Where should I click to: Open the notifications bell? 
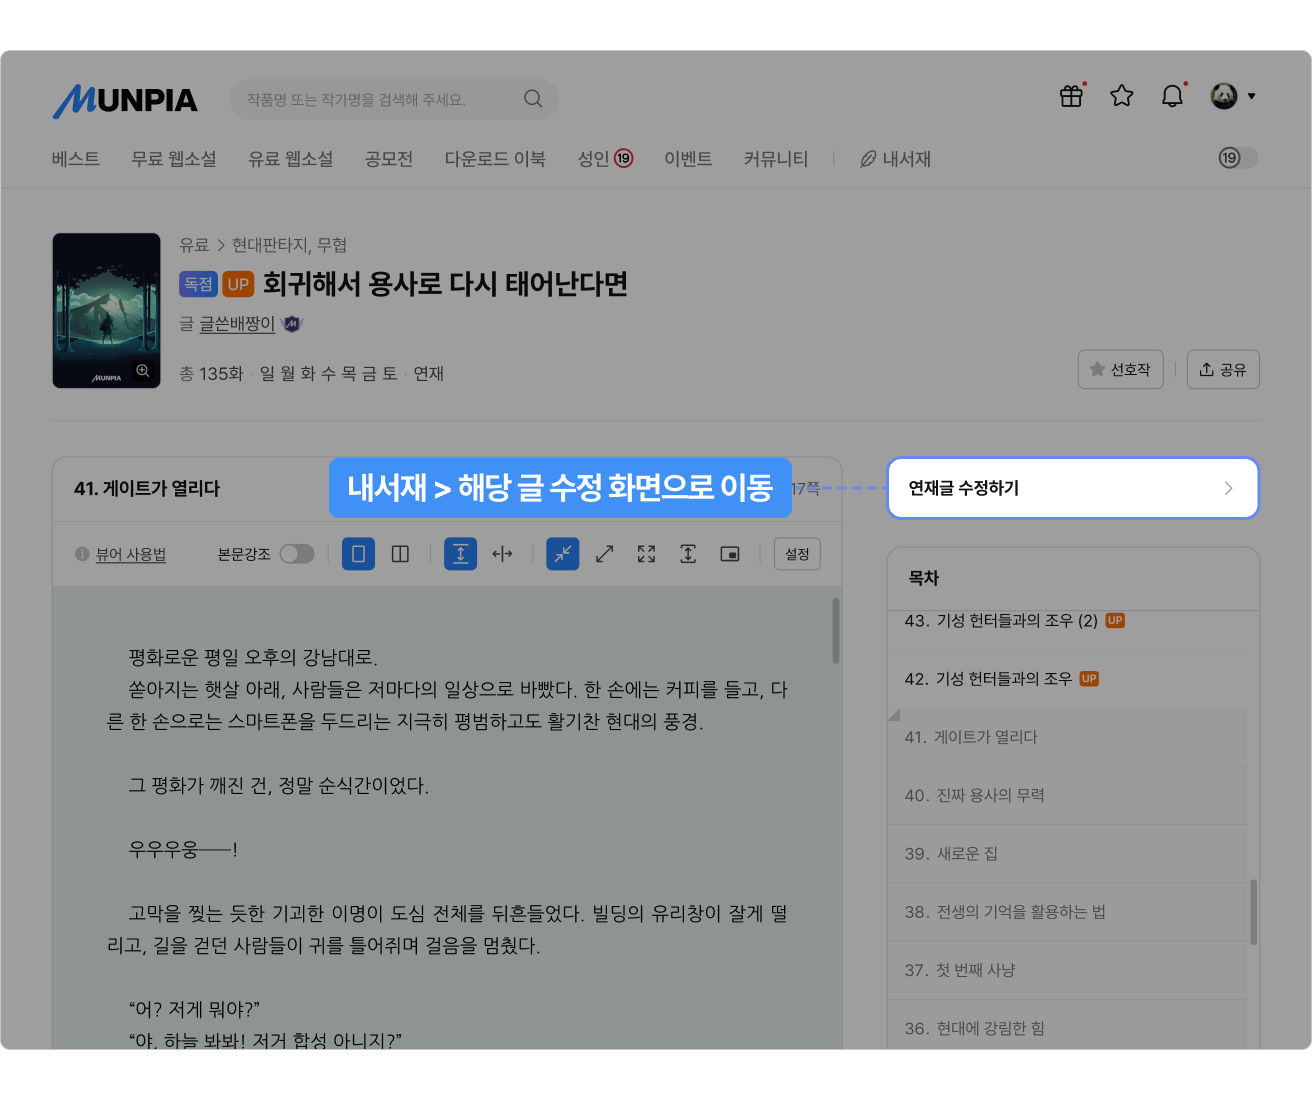(1172, 96)
